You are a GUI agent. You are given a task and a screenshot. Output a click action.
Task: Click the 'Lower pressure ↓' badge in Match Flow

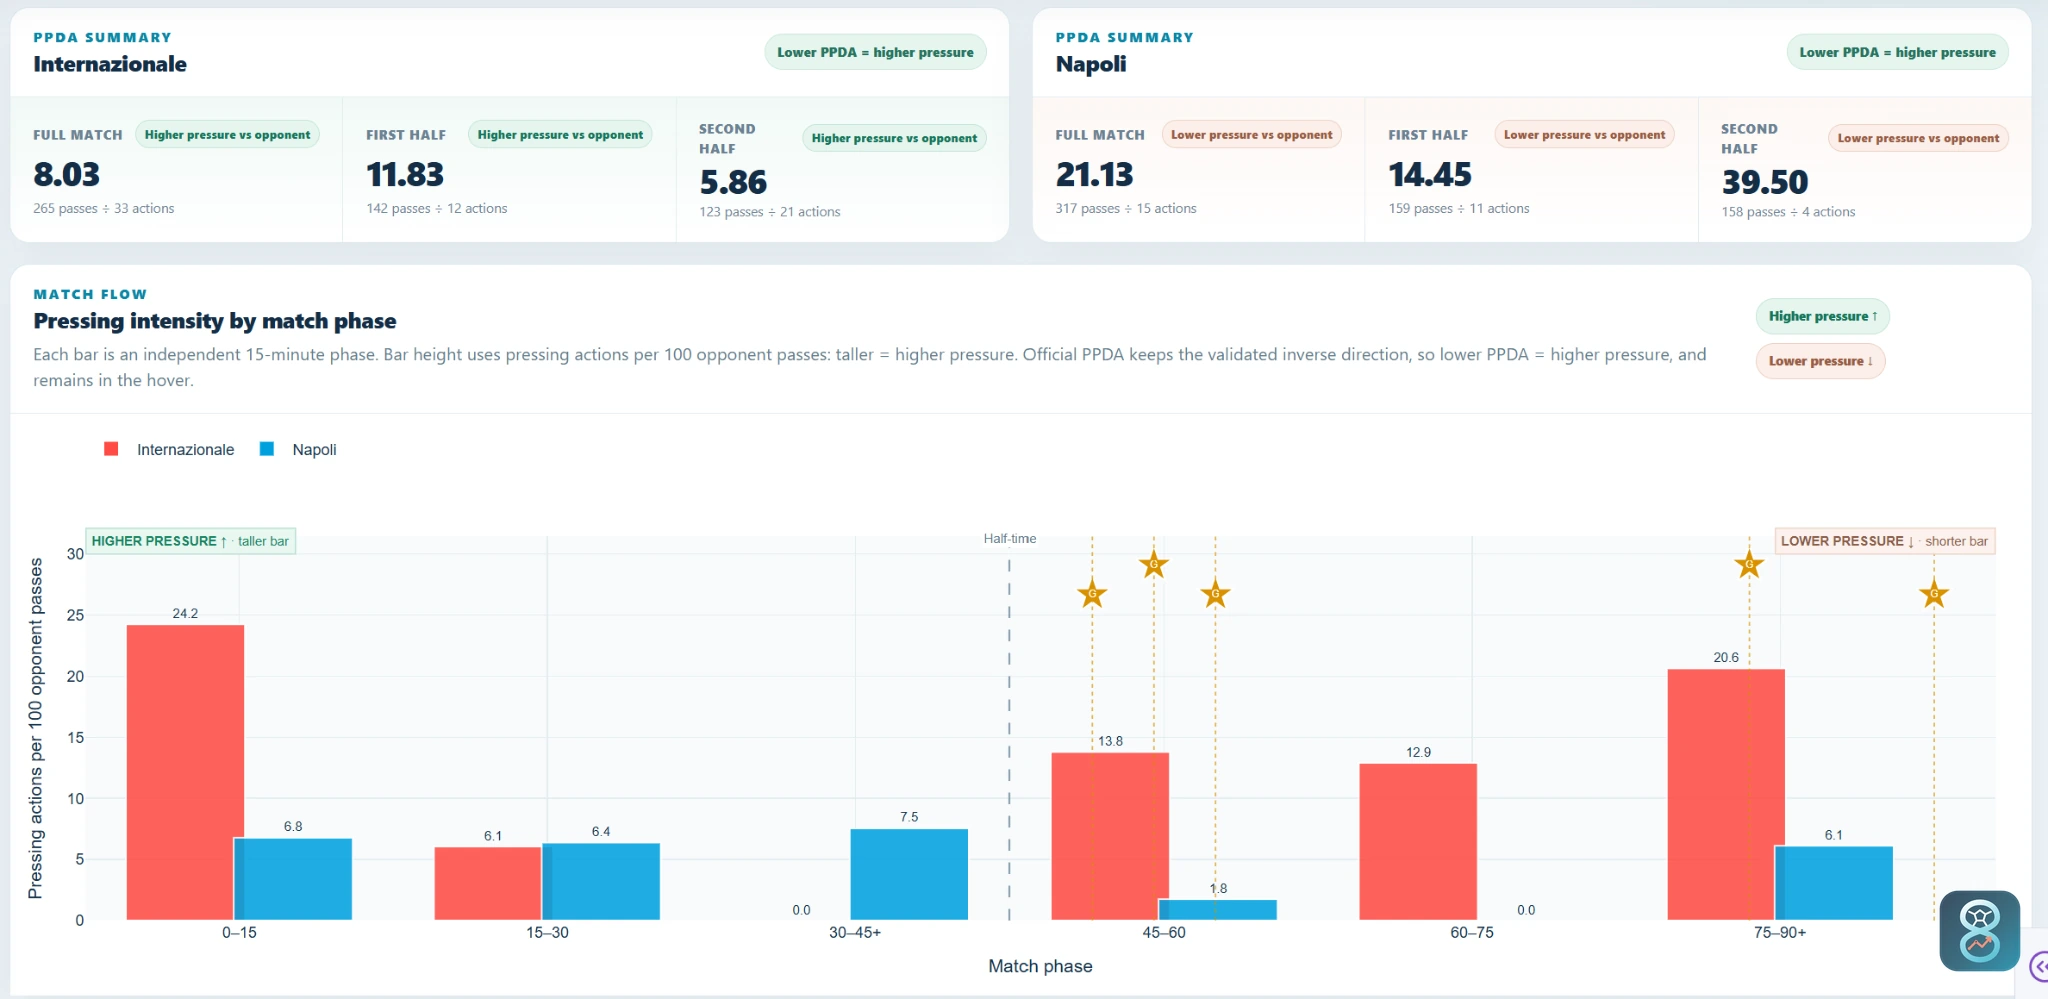click(x=1820, y=361)
